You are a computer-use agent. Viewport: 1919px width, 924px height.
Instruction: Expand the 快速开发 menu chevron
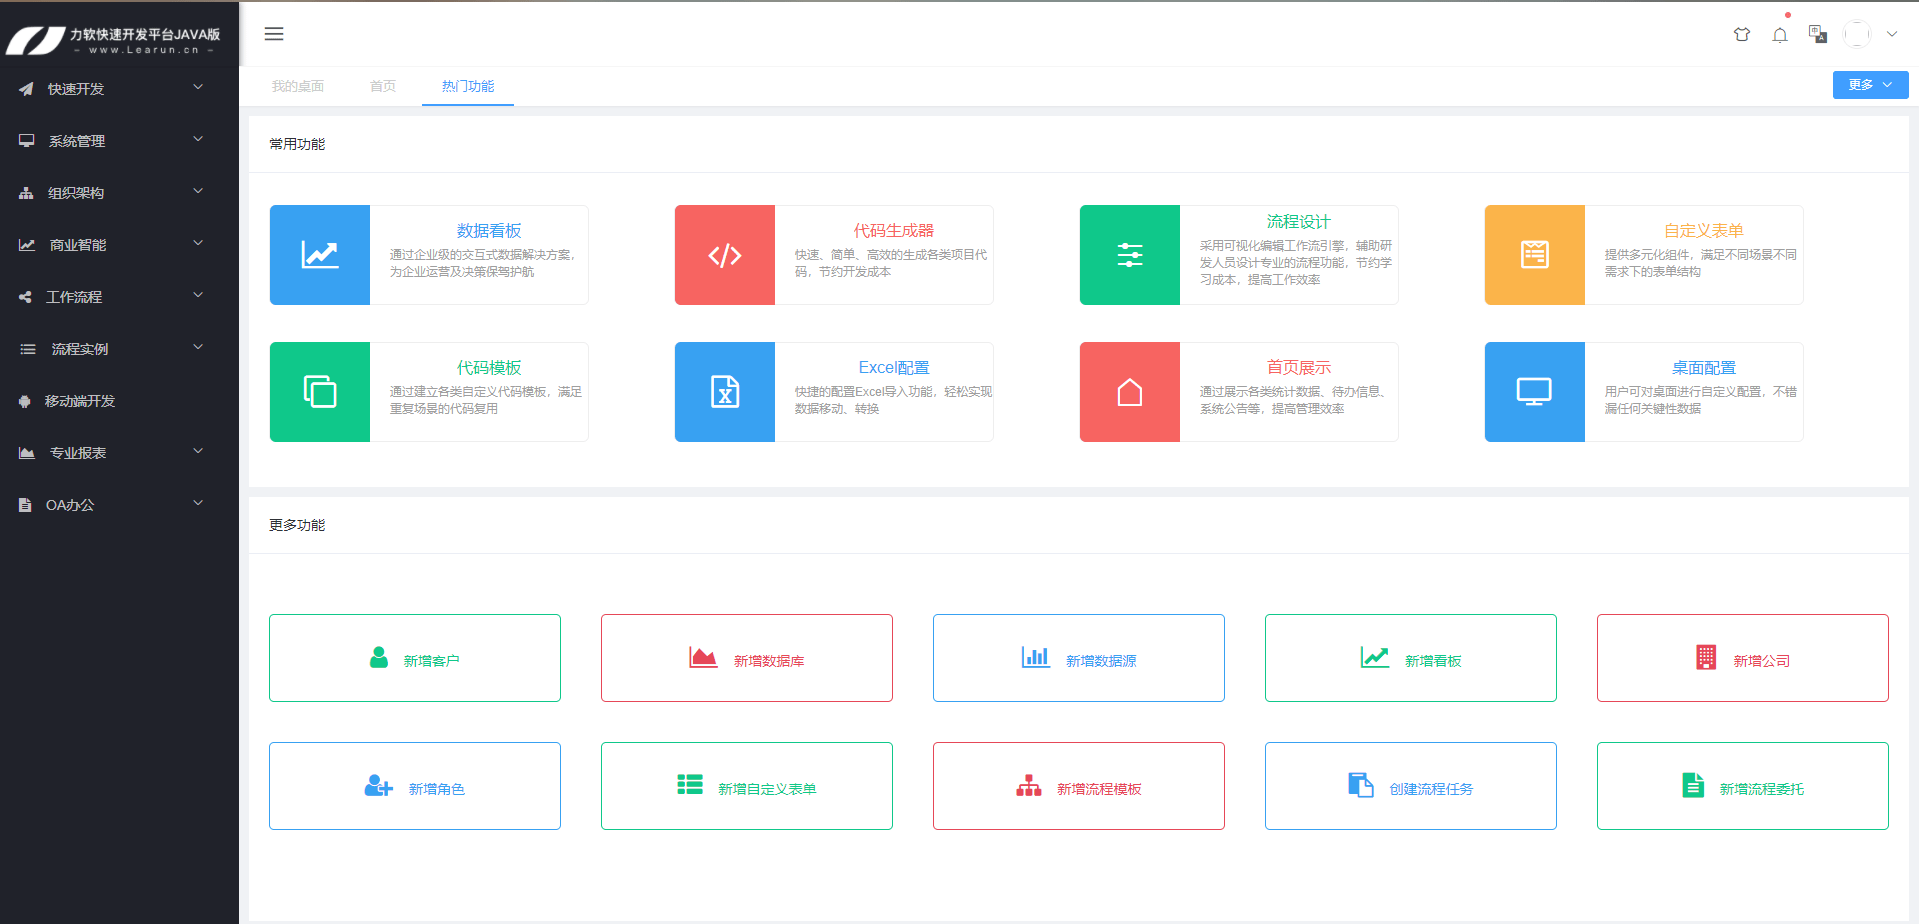point(198,87)
